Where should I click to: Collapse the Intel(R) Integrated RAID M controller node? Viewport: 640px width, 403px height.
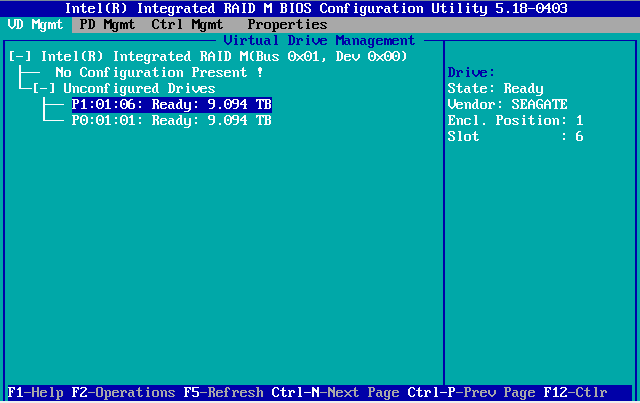(20, 56)
